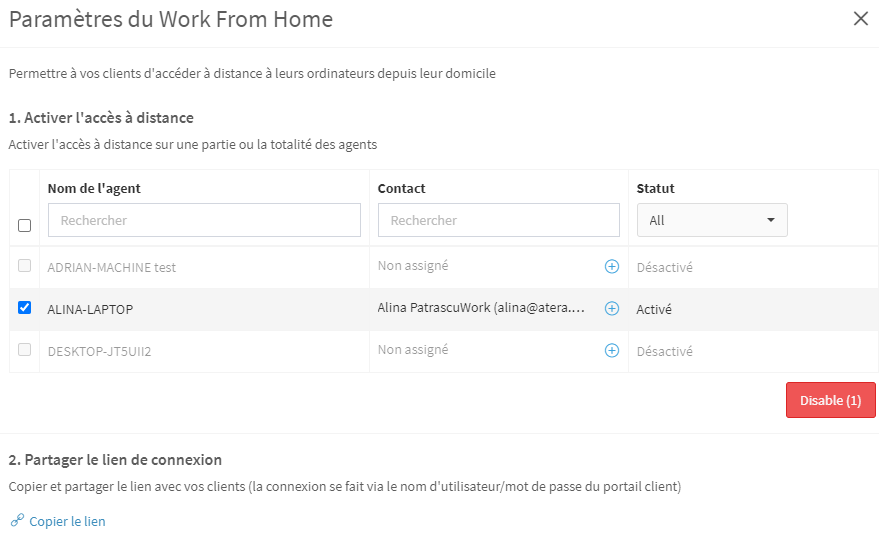Click the red Disable (1) button
Viewport: 879px width, 536px height.
click(x=830, y=400)
